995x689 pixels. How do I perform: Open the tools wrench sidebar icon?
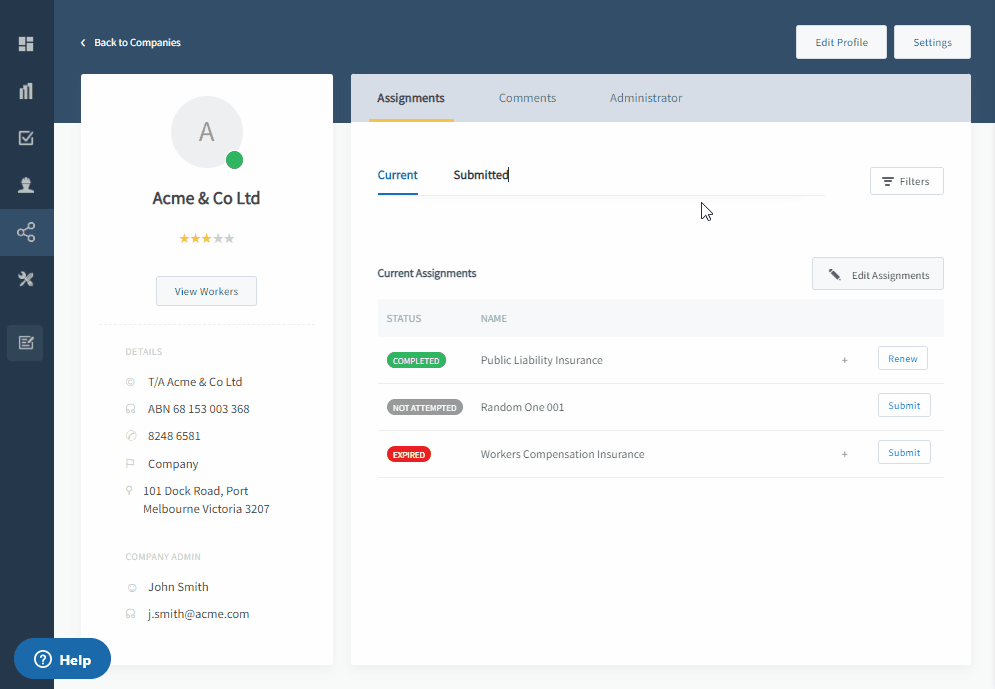click(26, 279)
